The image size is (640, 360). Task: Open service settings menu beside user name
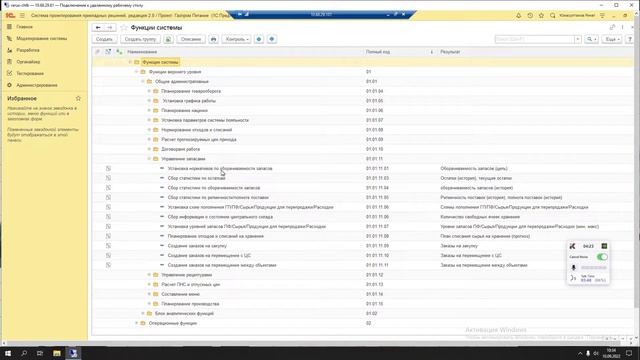[602, 16]
